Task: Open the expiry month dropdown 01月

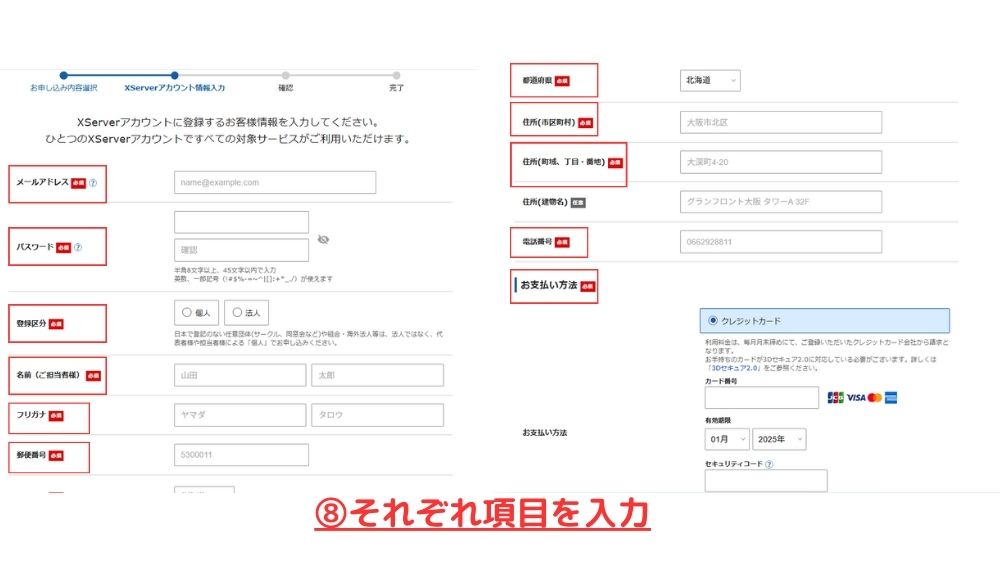Action: pyautogui.click(x=727, y=440)
